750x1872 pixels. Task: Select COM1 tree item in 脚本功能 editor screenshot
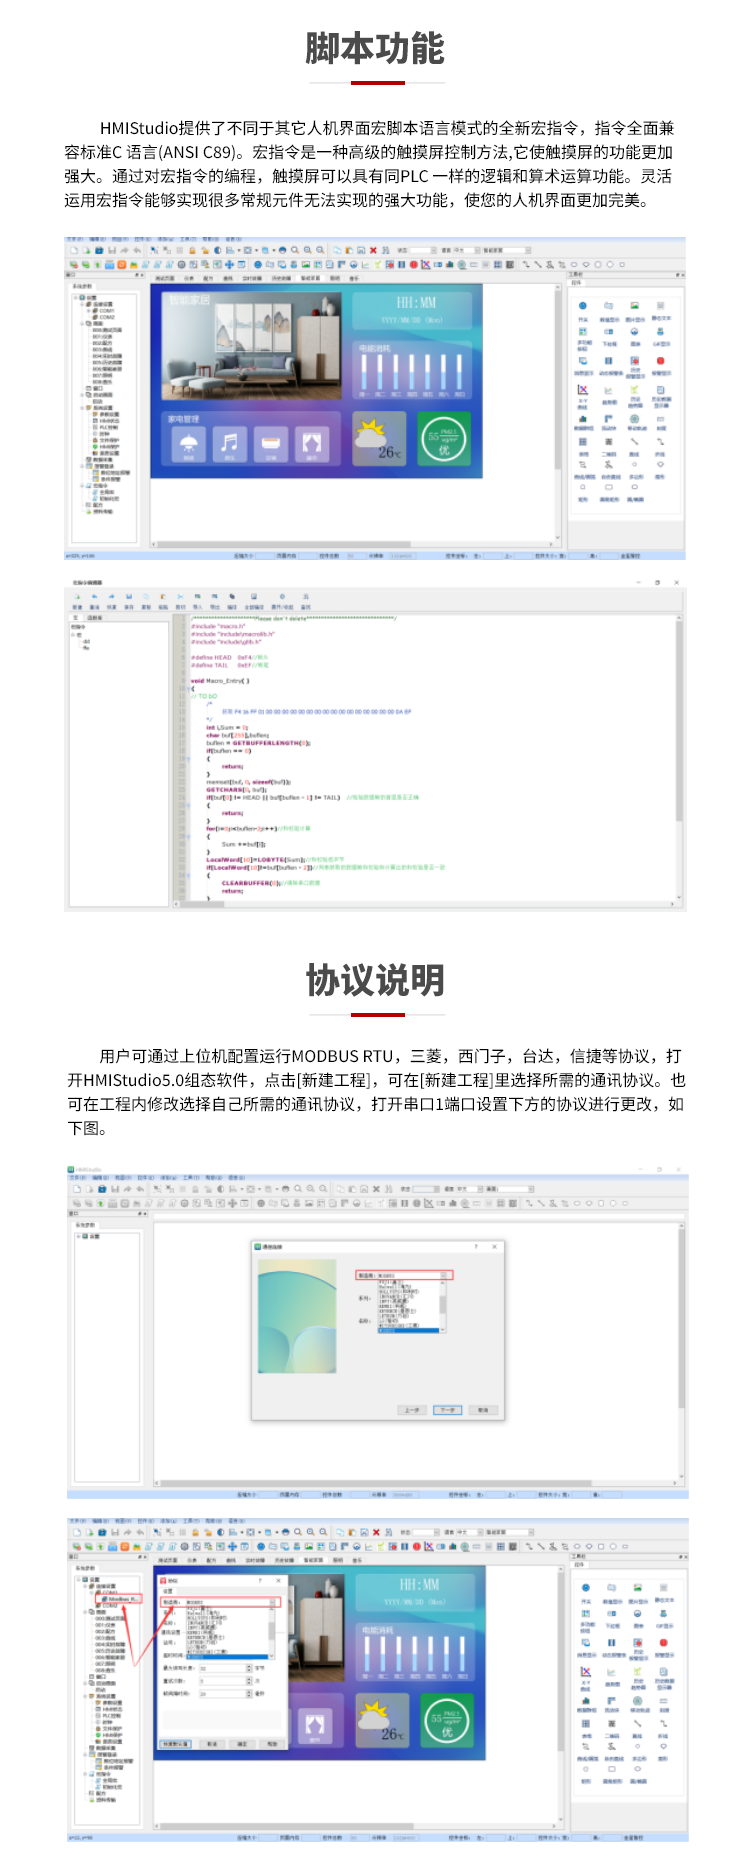(x=105, y=311)
